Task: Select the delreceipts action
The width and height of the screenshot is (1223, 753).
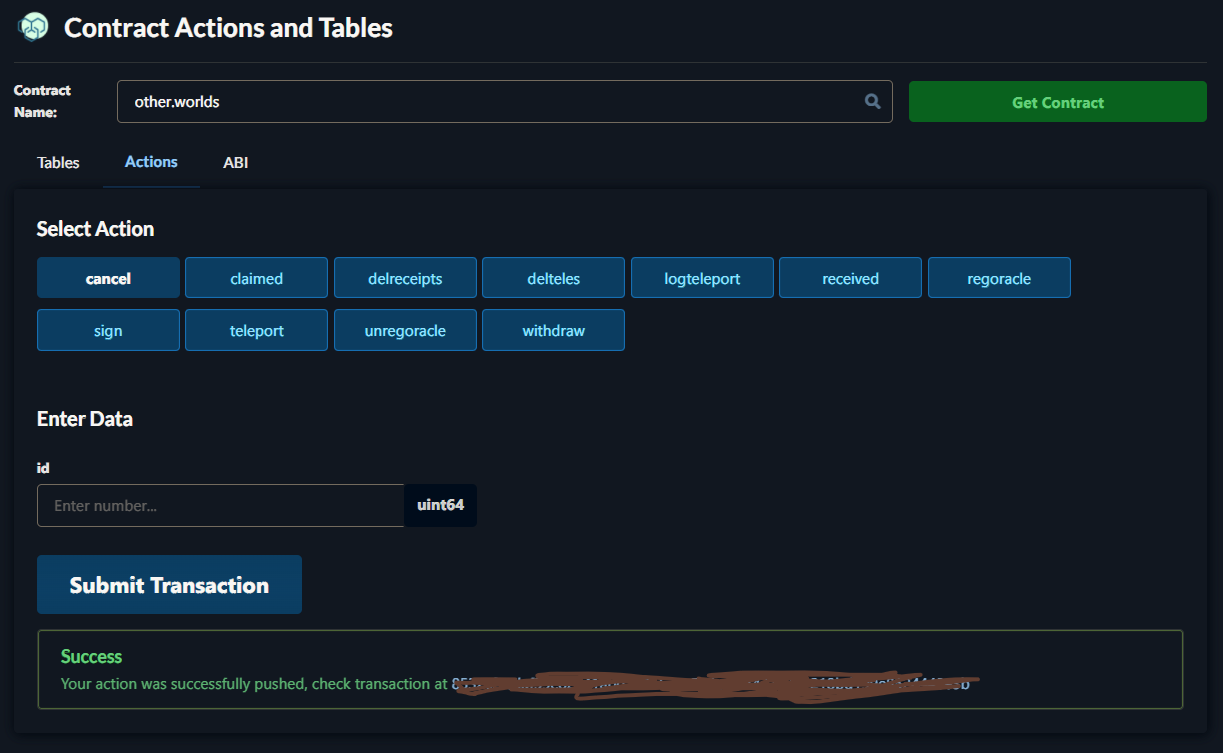Action: (x=405, y=278)
